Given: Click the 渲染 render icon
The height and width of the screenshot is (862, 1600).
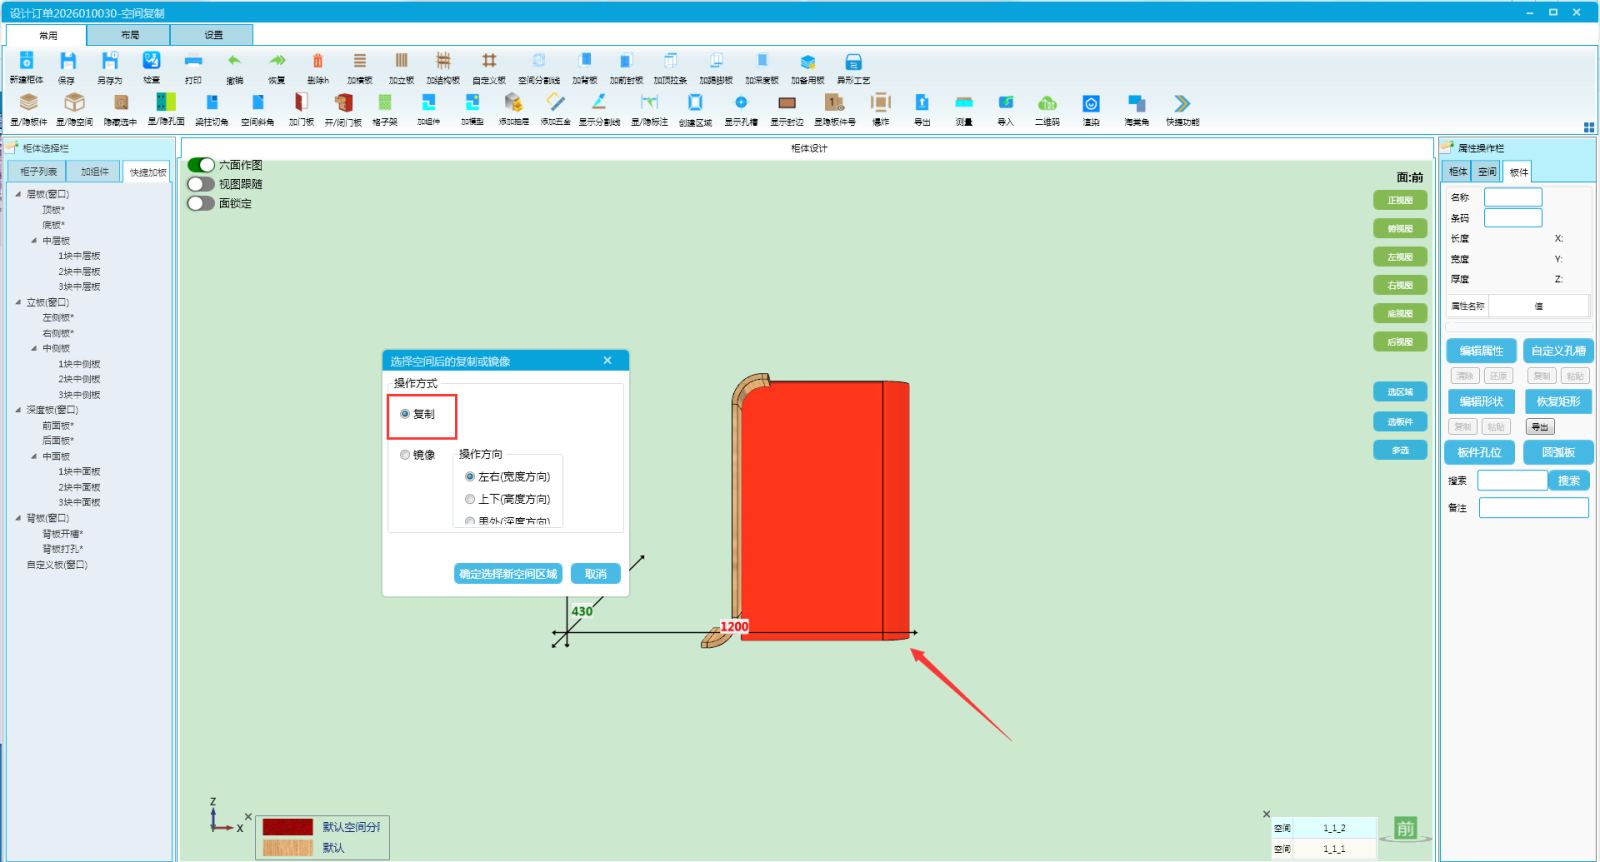Looking at the screenshot, I should pyautogui.click(x=1091, y=103).
